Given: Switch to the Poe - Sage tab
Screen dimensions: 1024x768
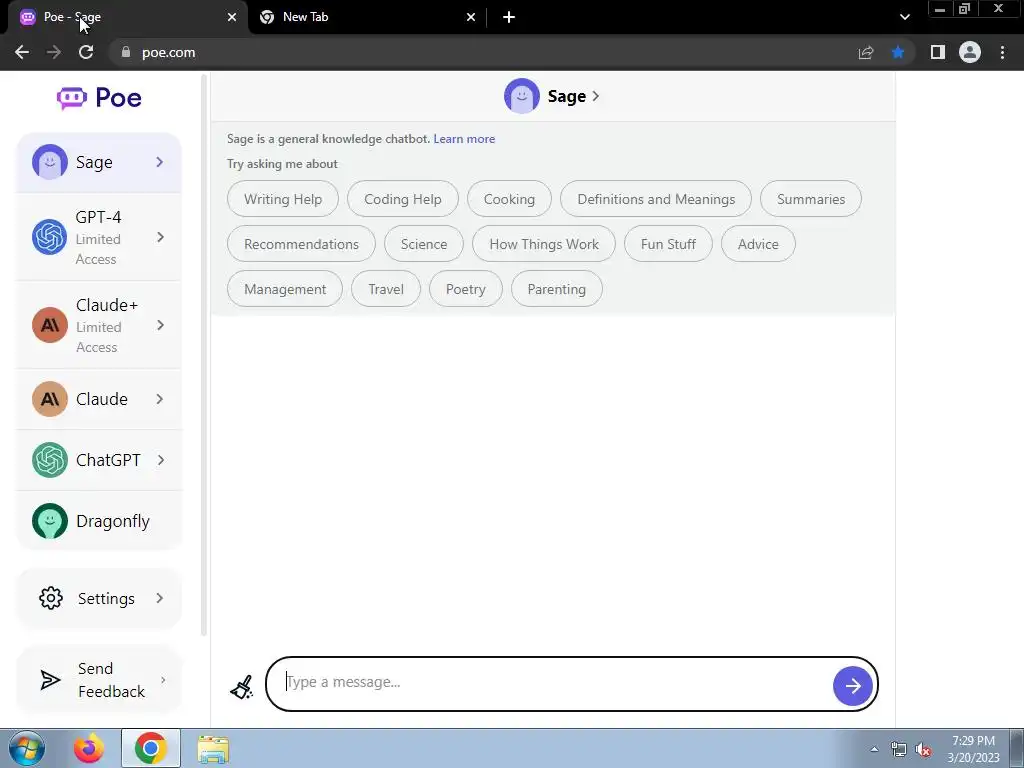Looking at the screenshot, I should (x=128, y=17).
